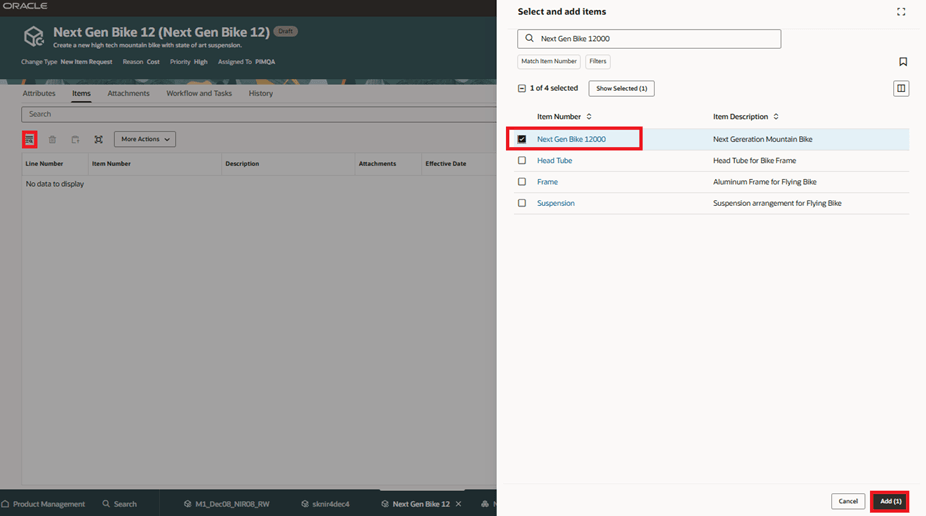Click the Description column header
Image resolution: width=926 pixels, height=516 pixels.
tap(242, 164)
